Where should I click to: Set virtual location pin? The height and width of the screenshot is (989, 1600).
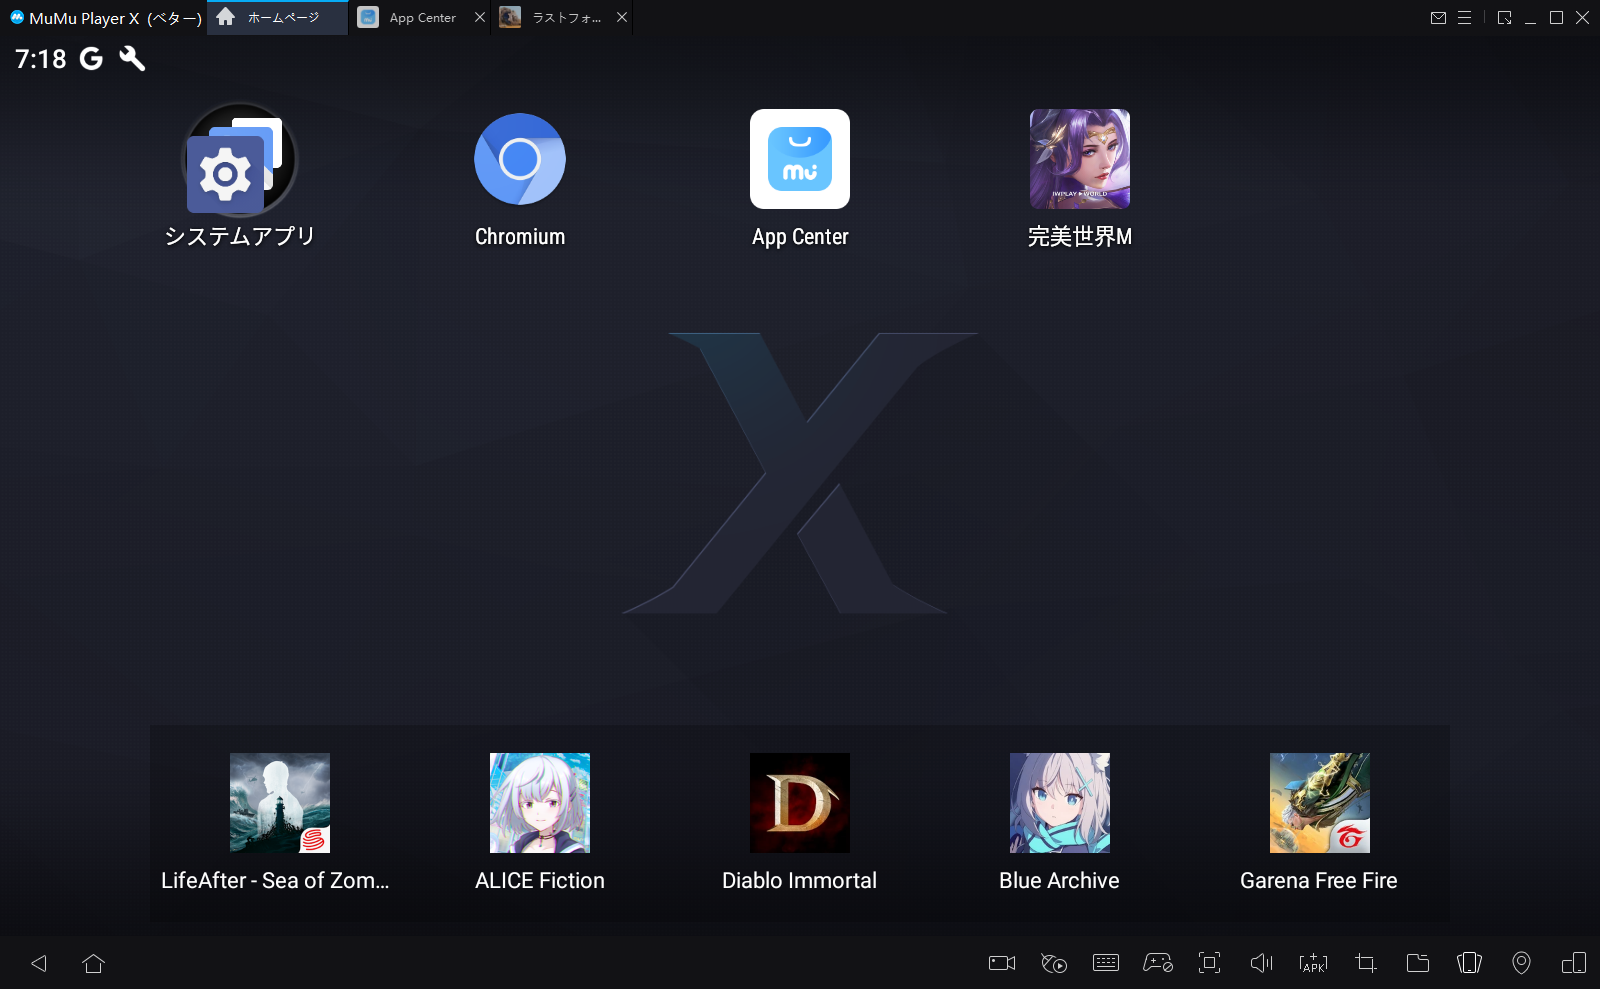coord(1522,963)
